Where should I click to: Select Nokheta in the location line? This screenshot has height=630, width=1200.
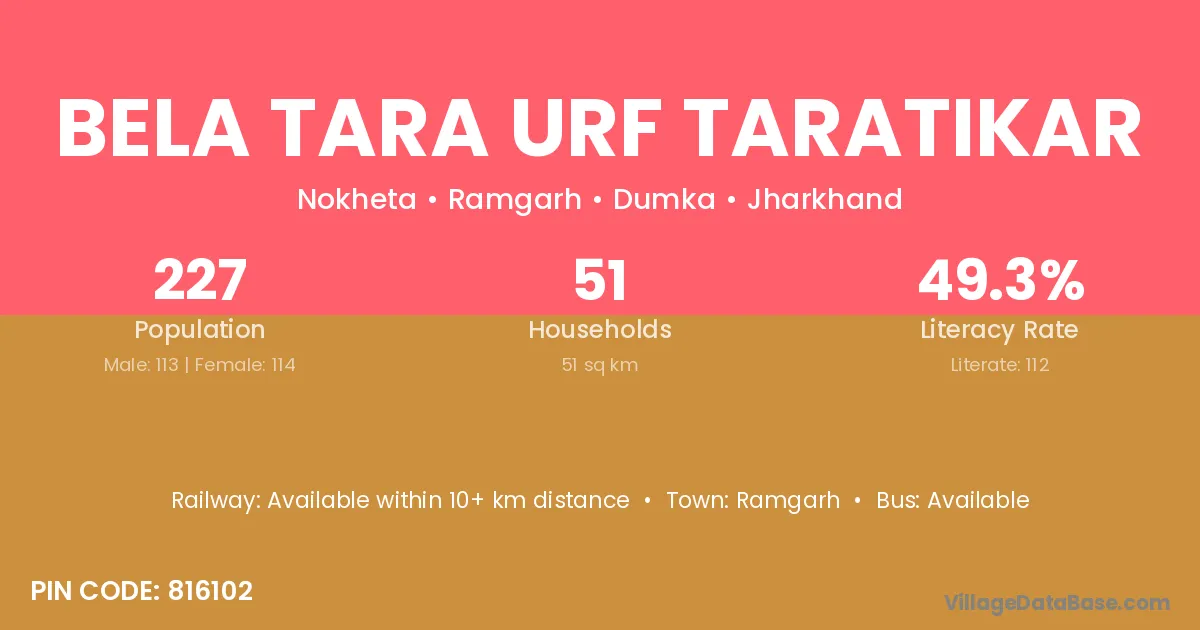[x=356, y=199]
